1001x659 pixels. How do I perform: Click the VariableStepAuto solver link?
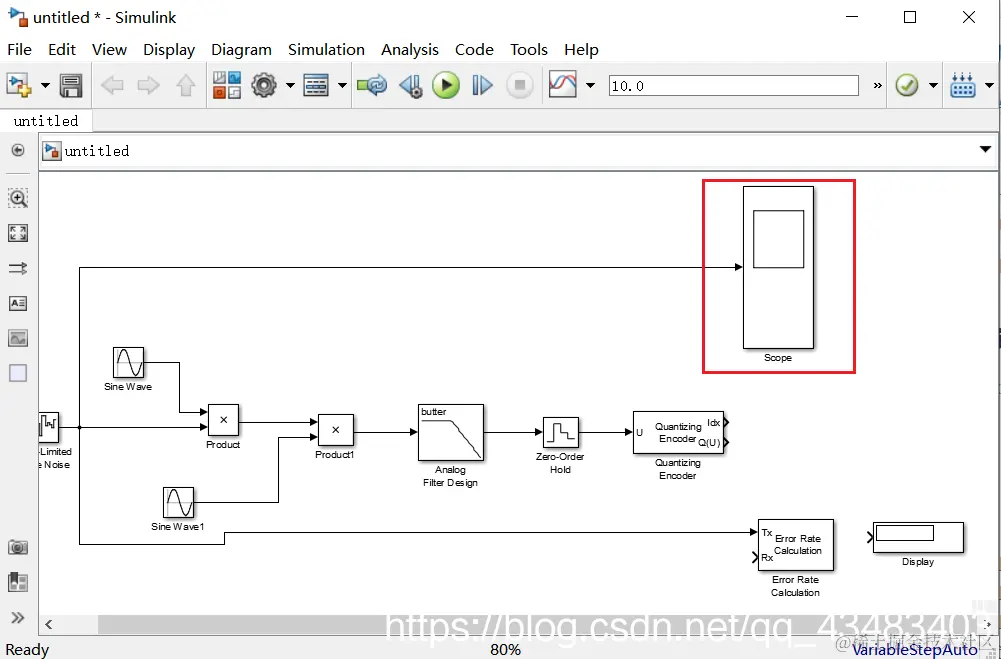click(x=915, y=650)
